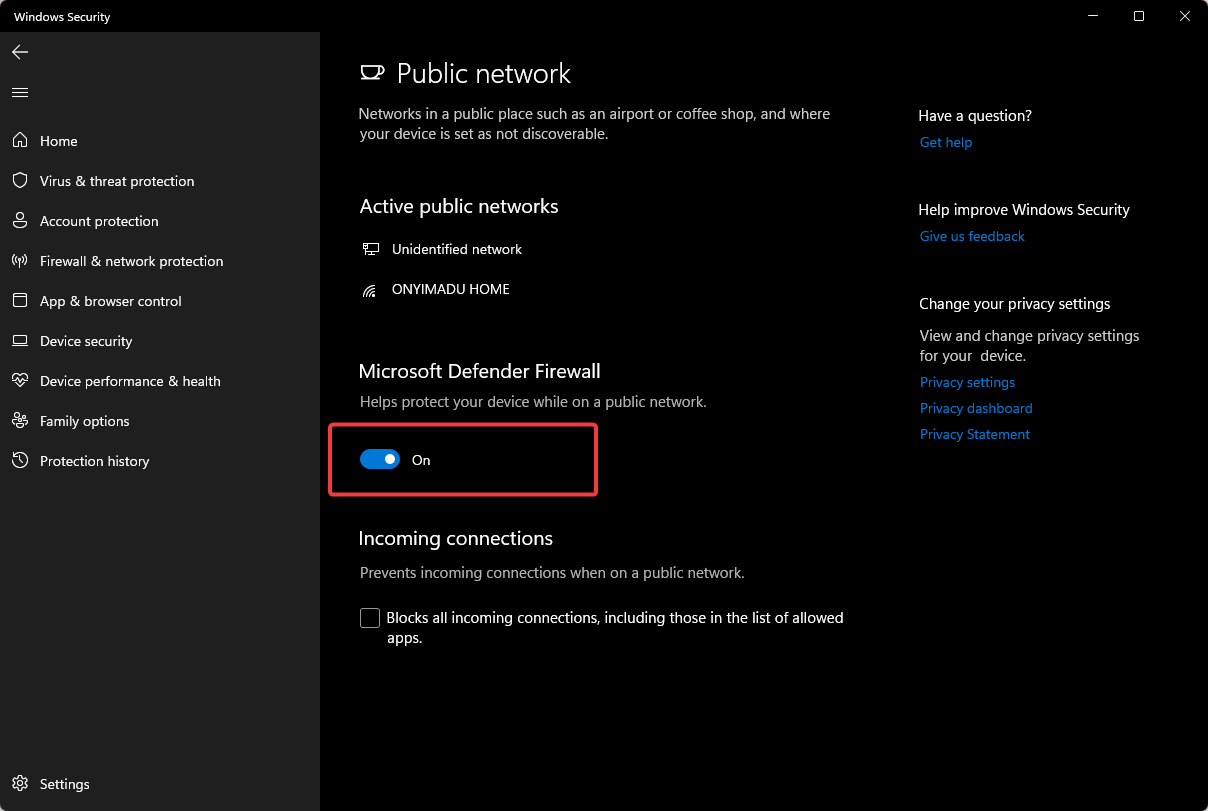Check the Blocks all incoming connections checkbox
1208x811 pixels.
370,618
